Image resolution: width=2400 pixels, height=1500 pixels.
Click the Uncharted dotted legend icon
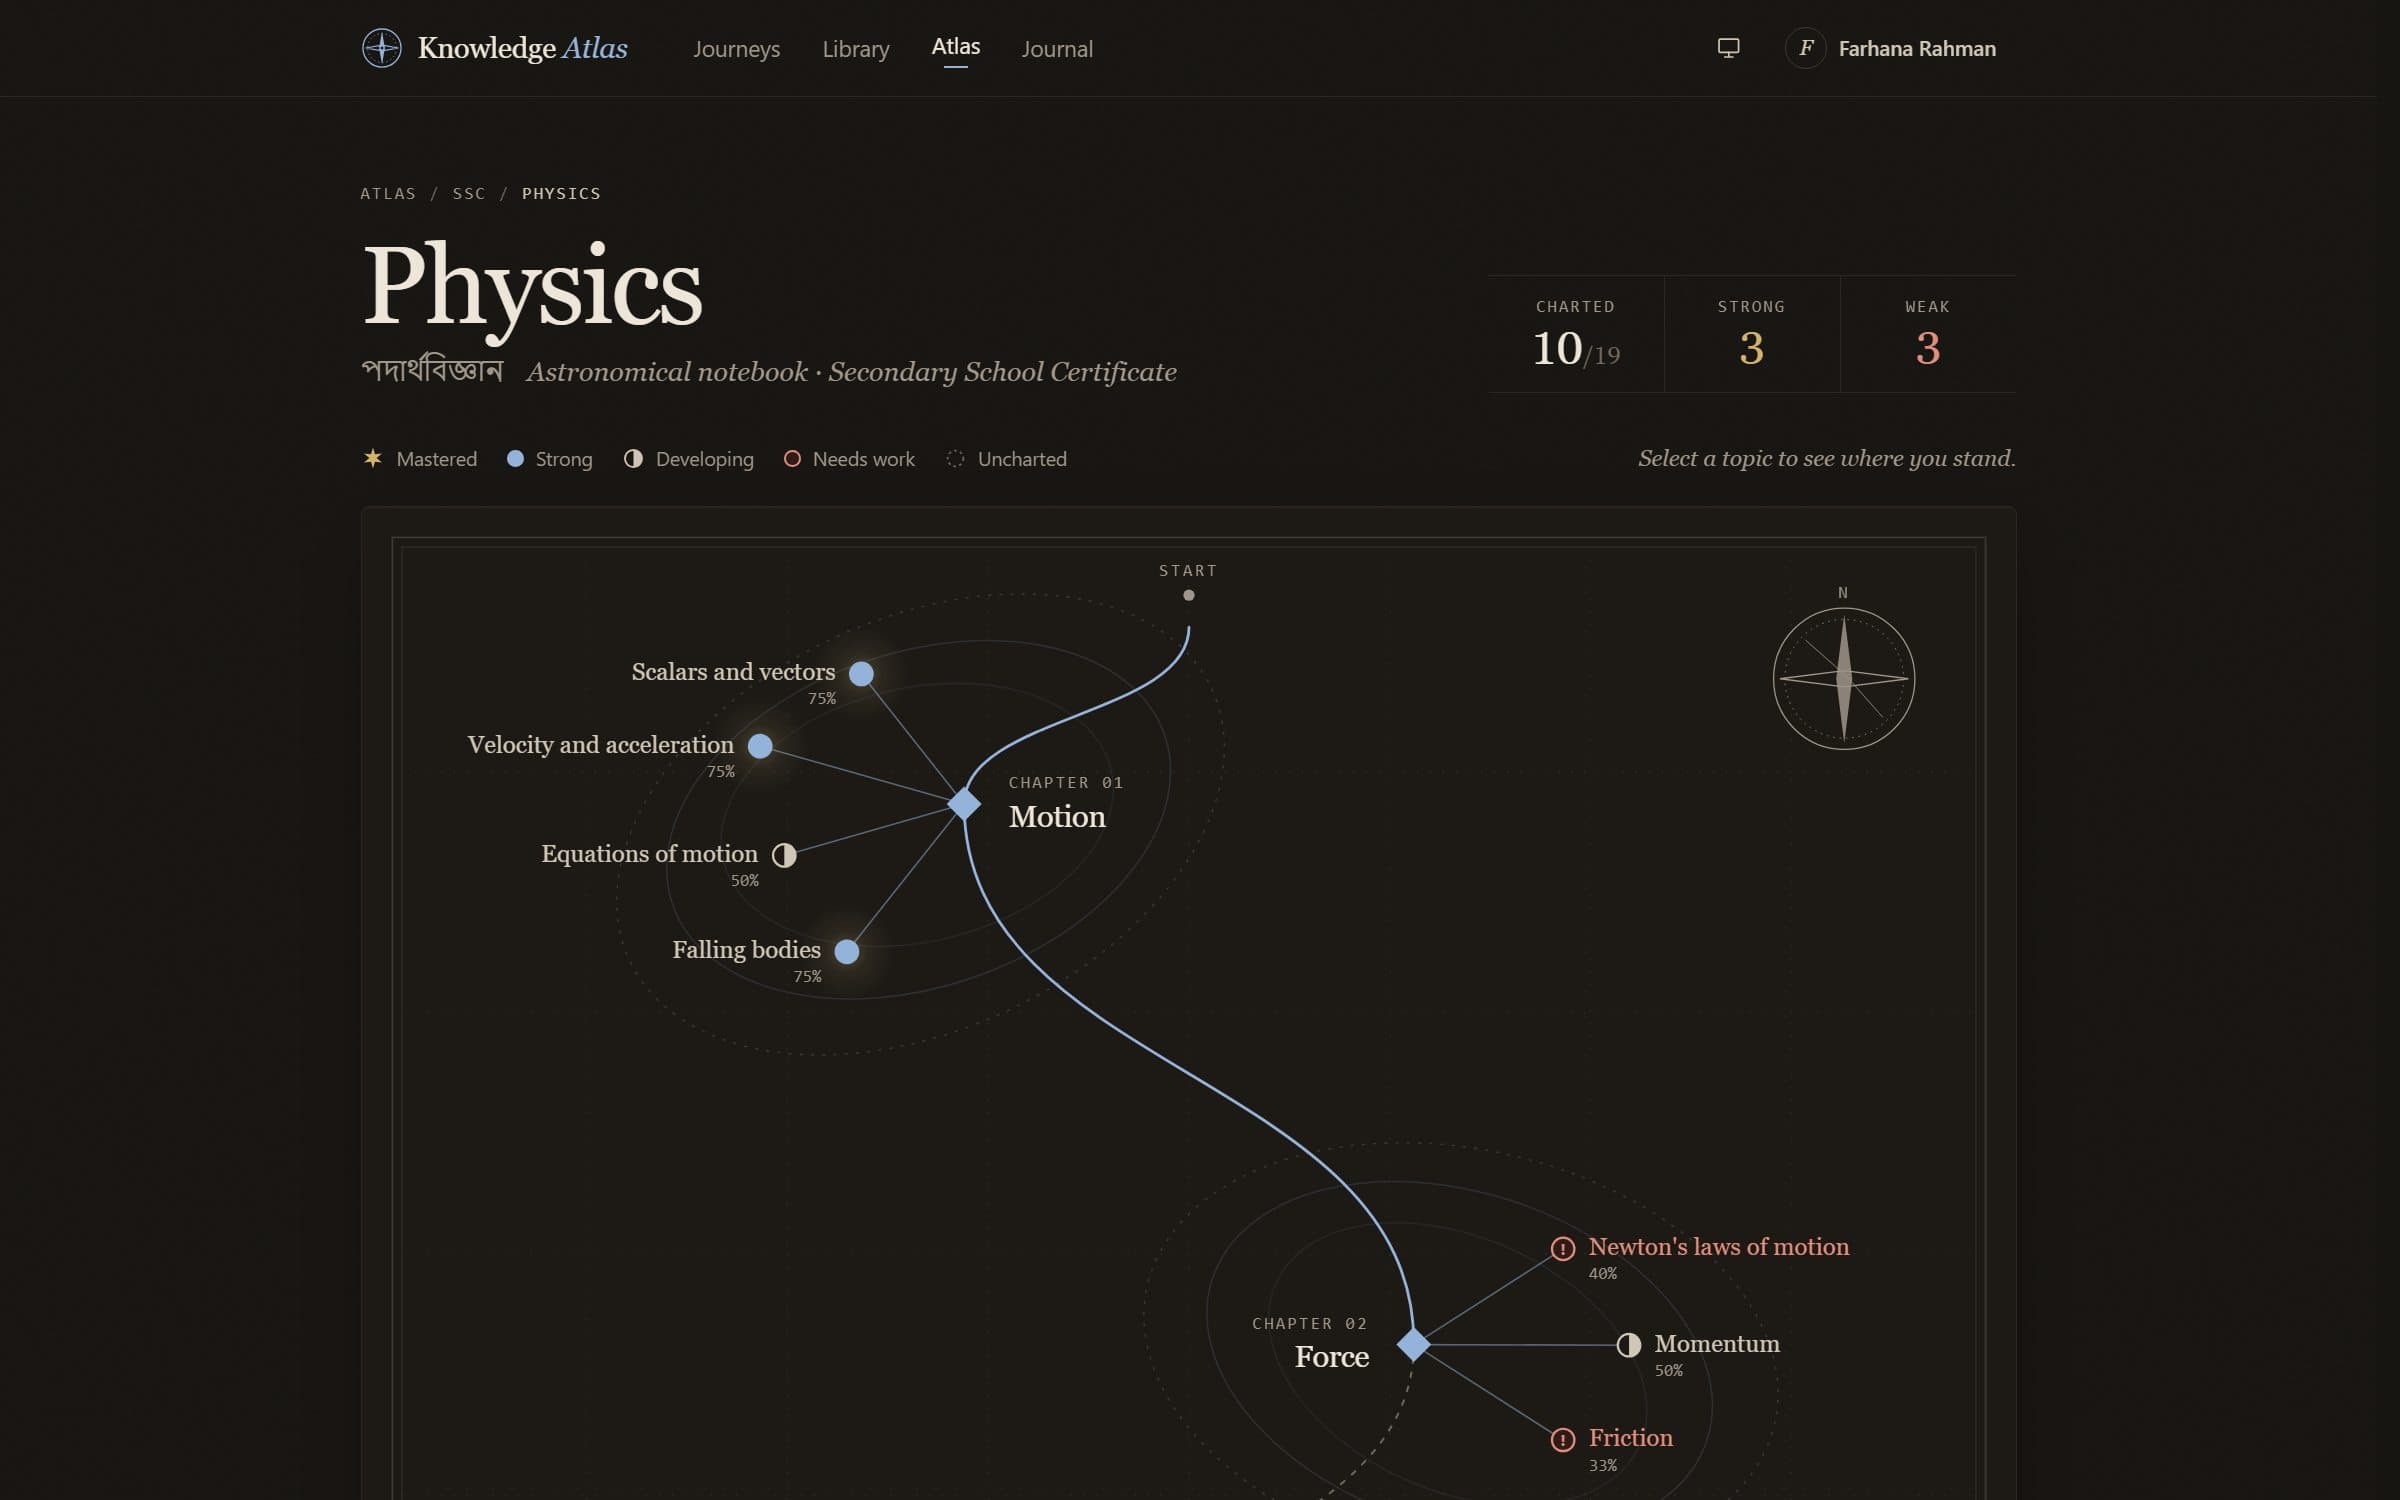click(956, 458)
